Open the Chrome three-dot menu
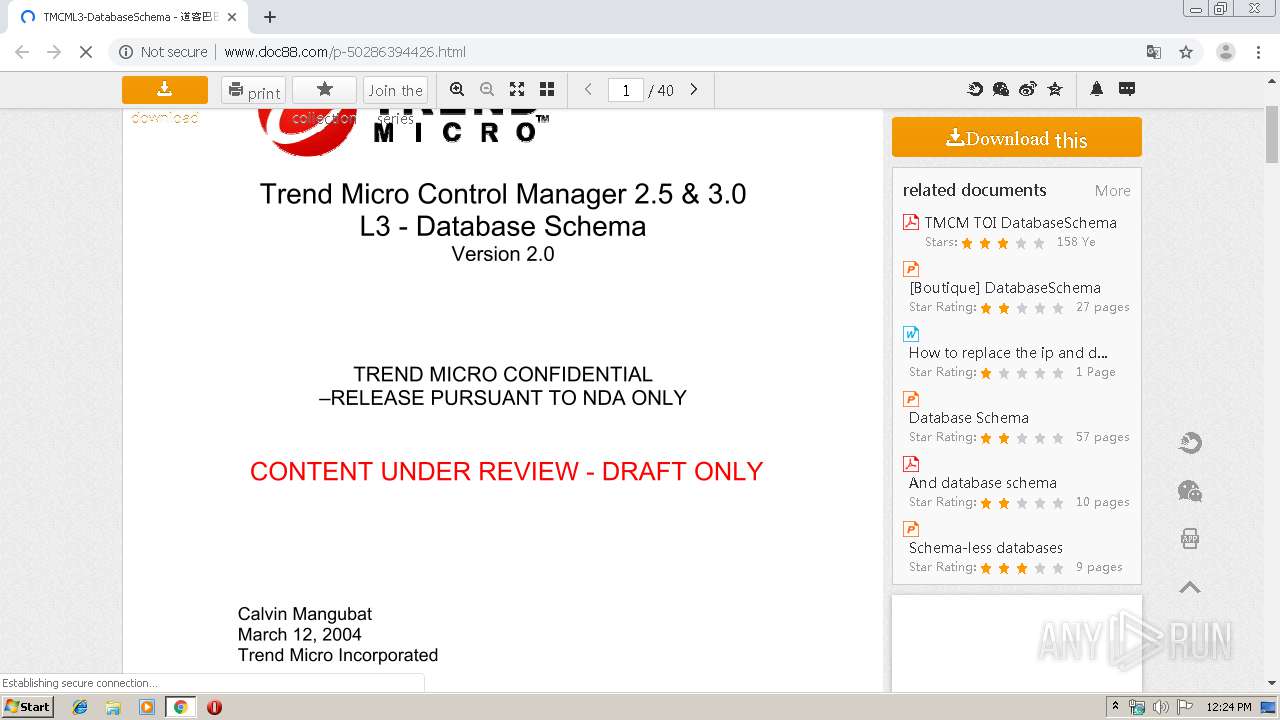Image resolution: width=1280 pixels, height=720 pixels. 1258,52
